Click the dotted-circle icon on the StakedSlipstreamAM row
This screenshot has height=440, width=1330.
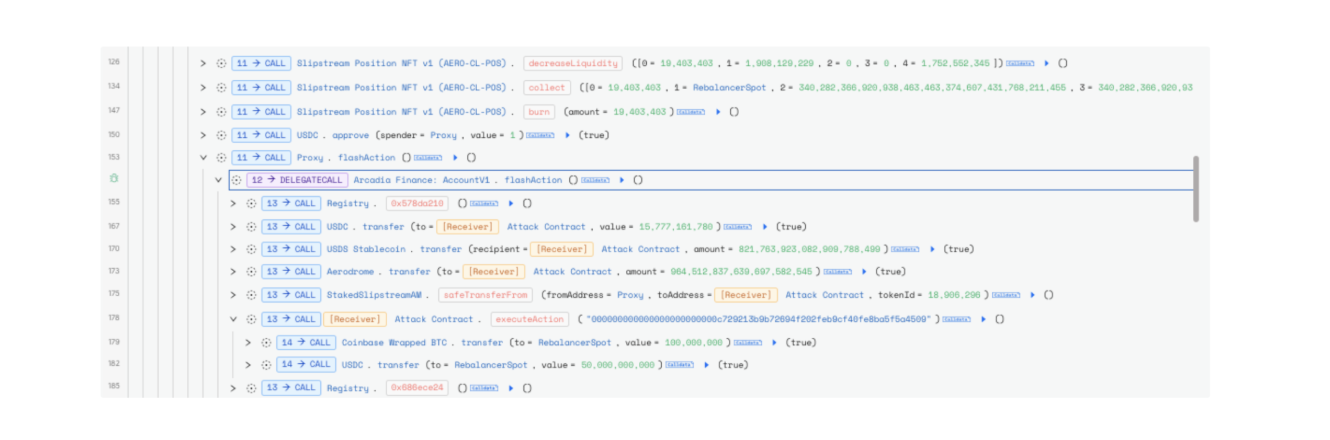point(252,295)
